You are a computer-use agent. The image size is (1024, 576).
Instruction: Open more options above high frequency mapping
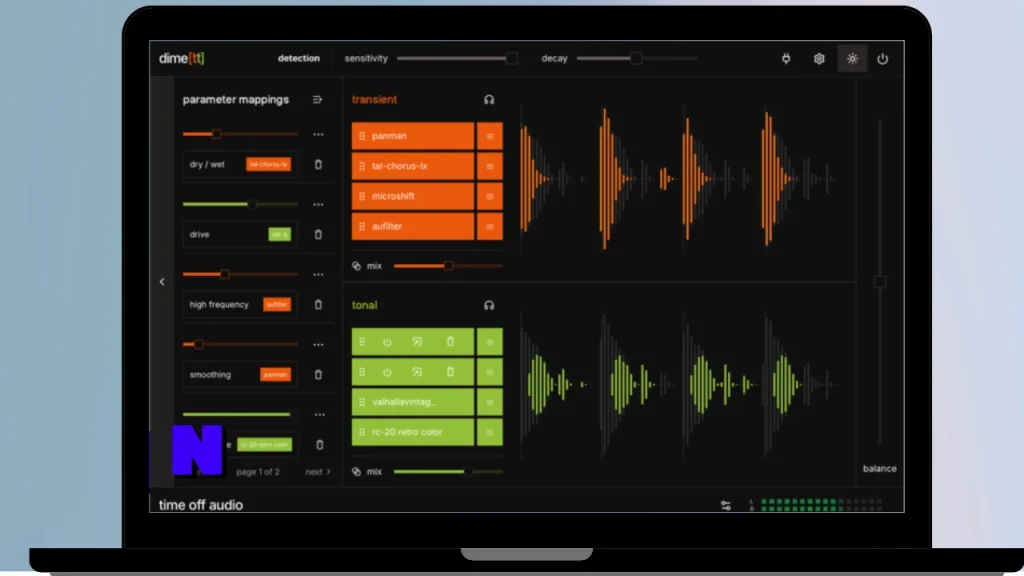click(318, 274)
